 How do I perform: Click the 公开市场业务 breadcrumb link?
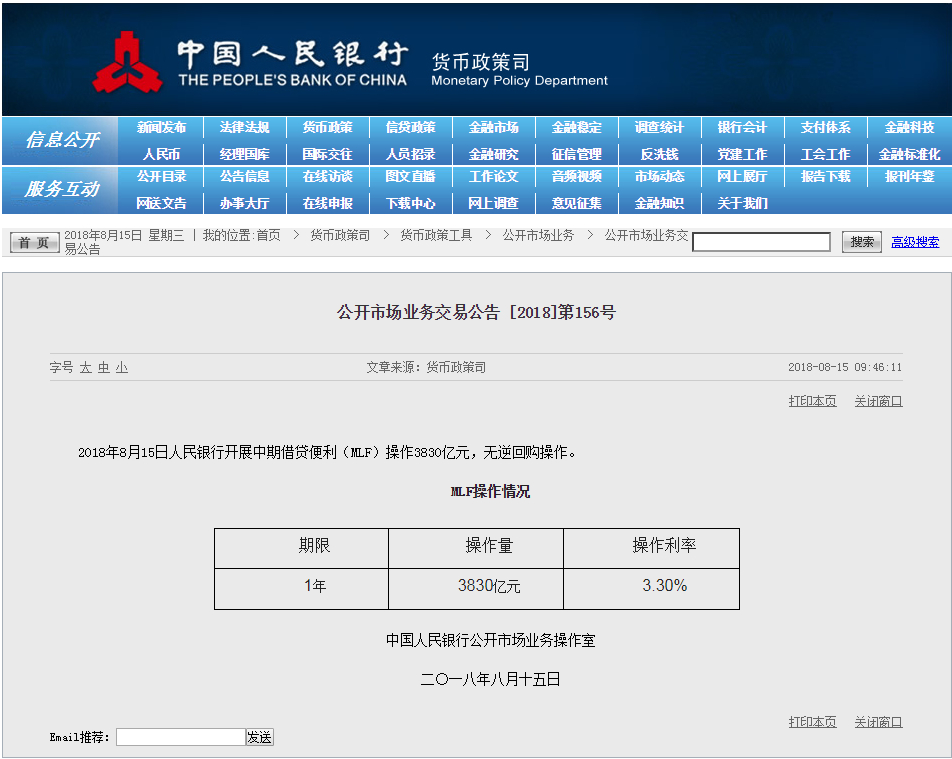538,236
